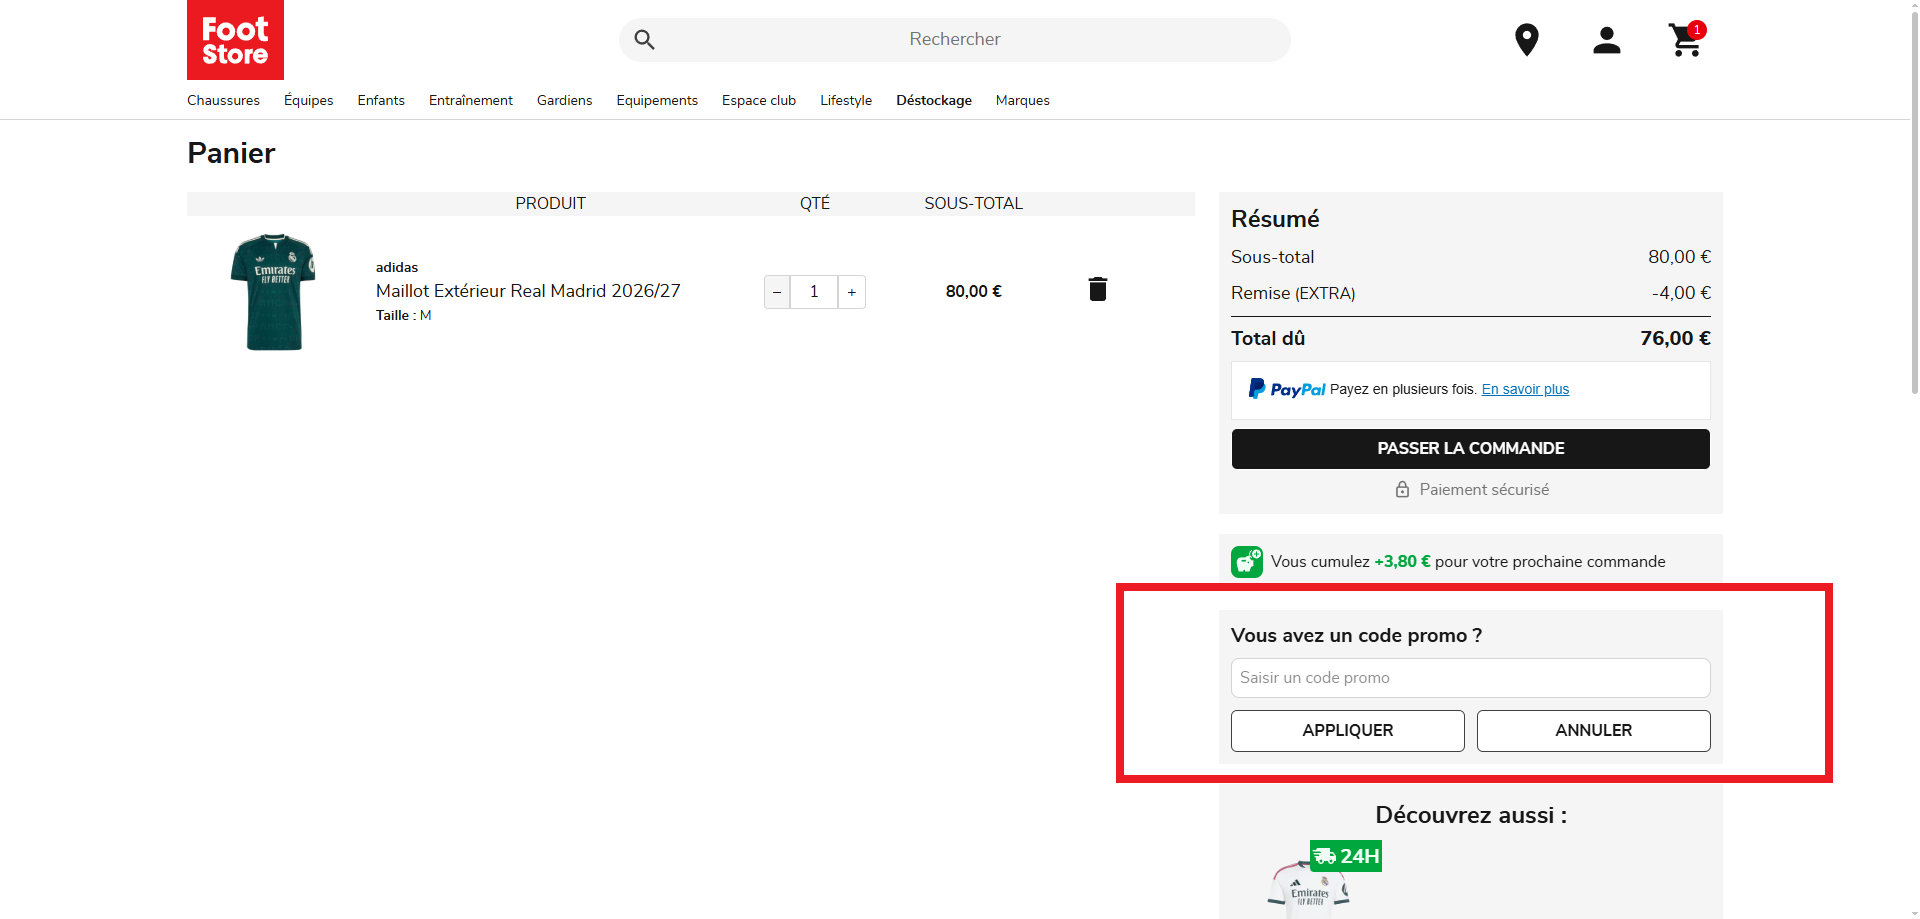Open the Lifestyle menu
The width and height of the screenshot is (1920, 919).
846,100
